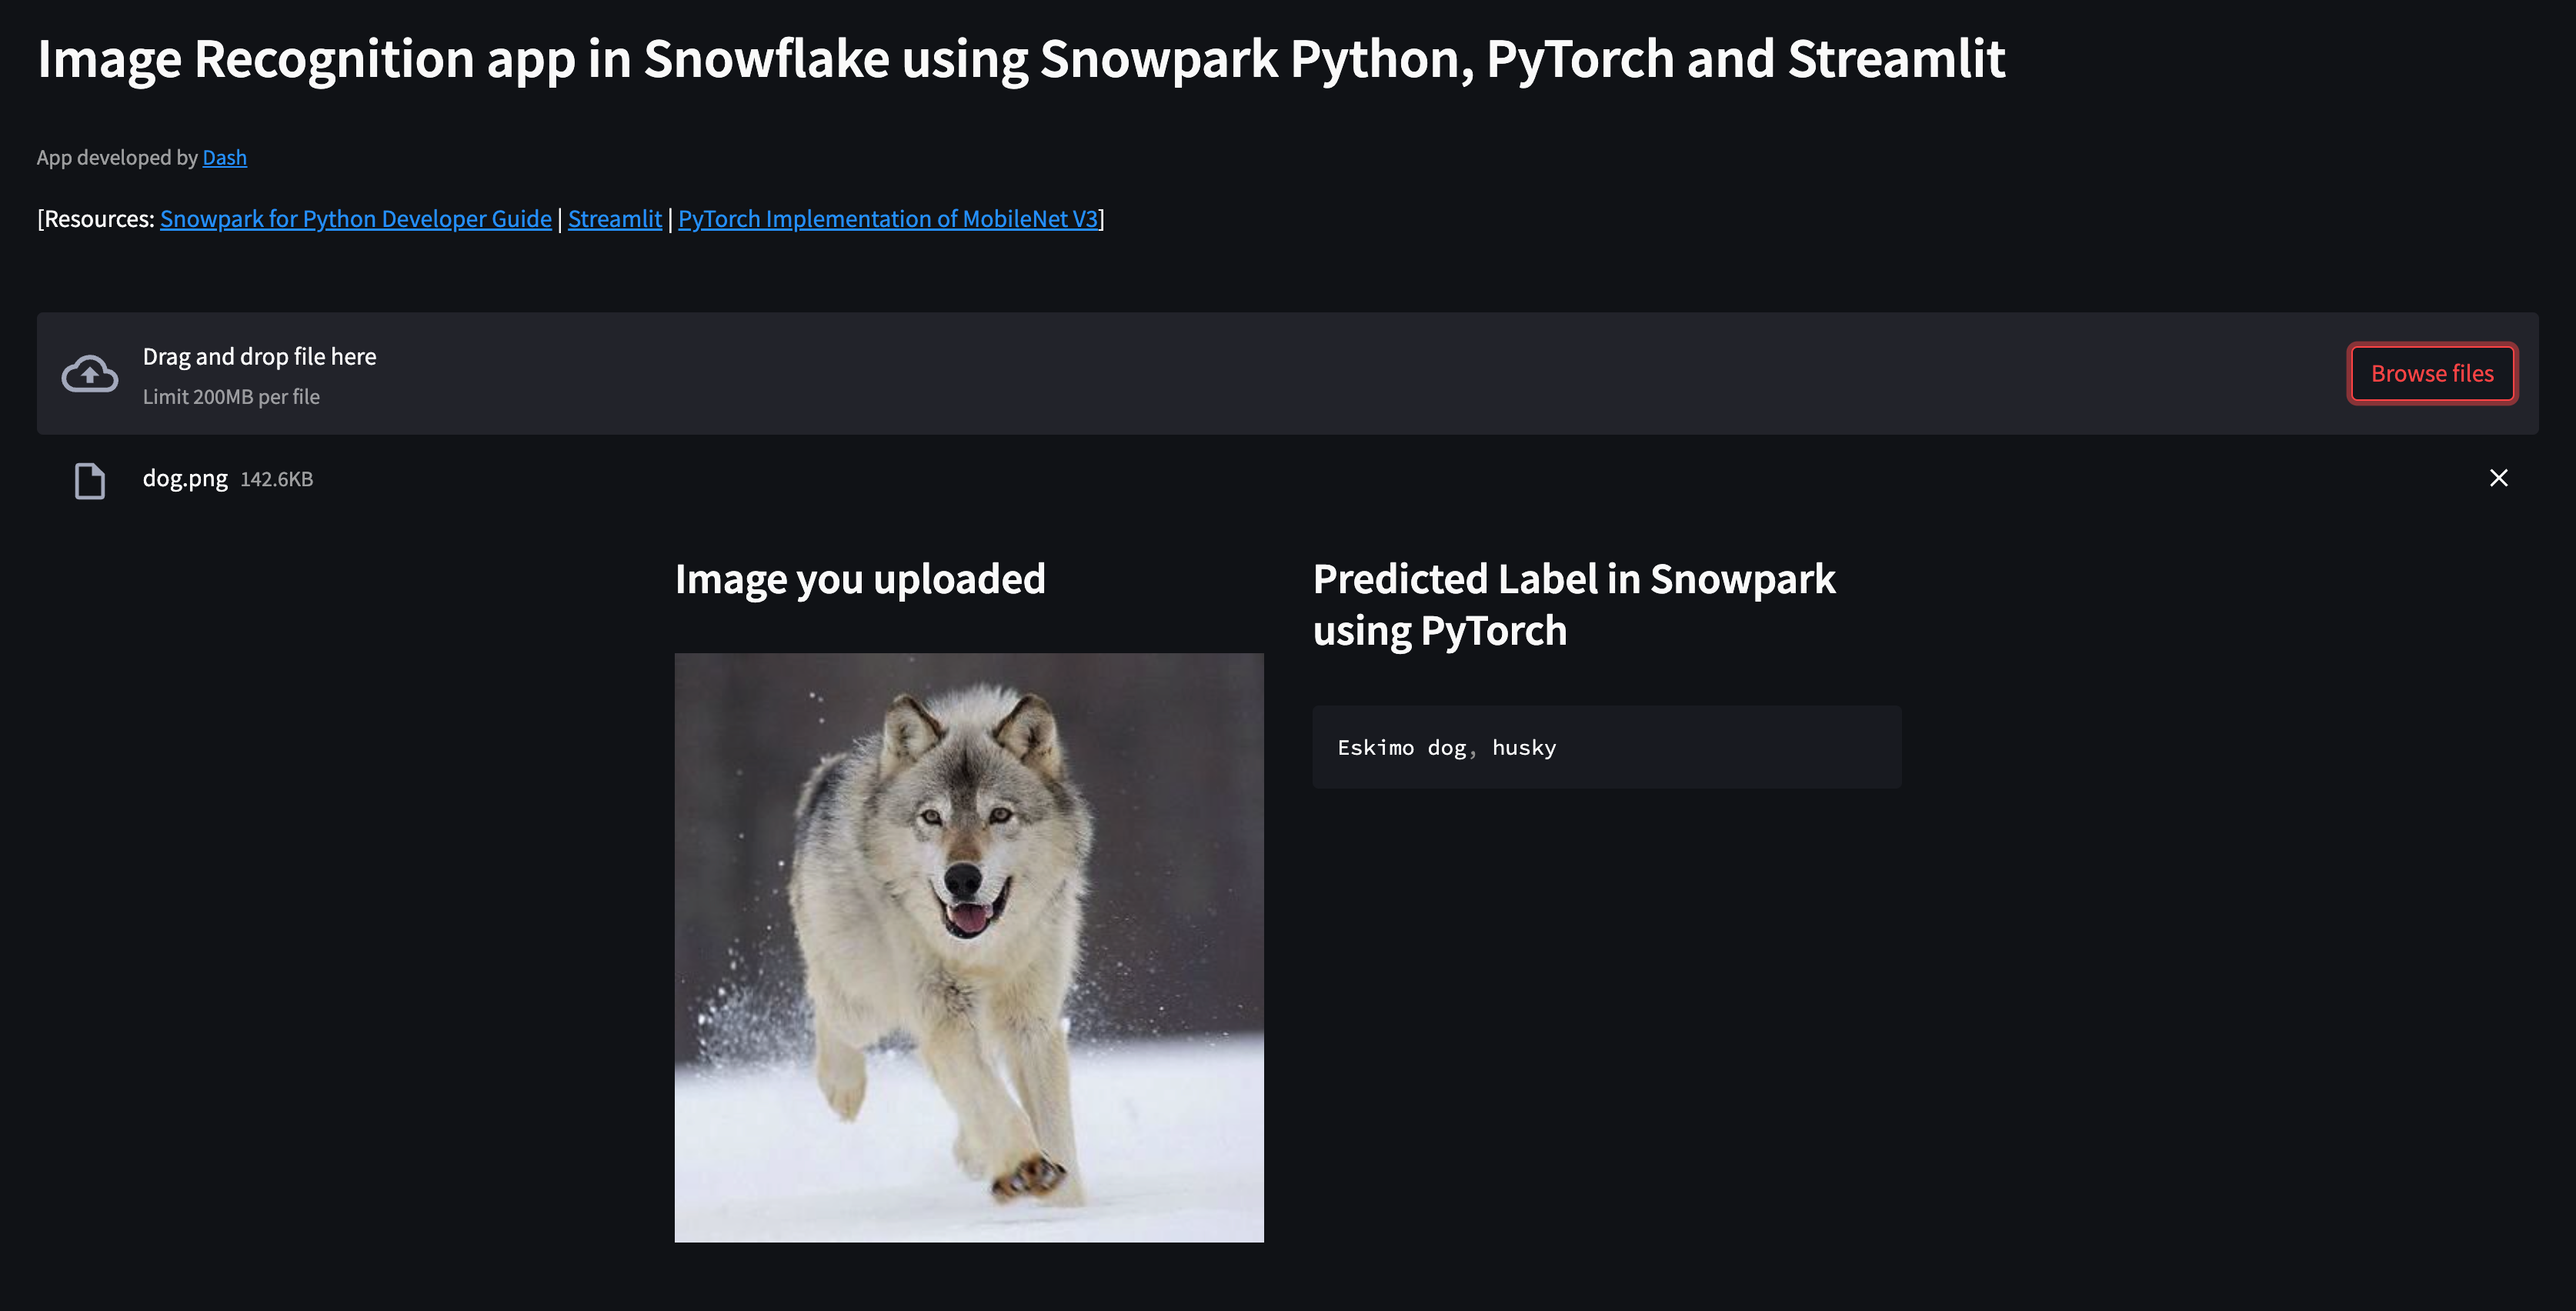The width and height of the screenshot is (2576, 1311).
Task: Click the 142.6KB file size text
Action: (x=276, y=479)
